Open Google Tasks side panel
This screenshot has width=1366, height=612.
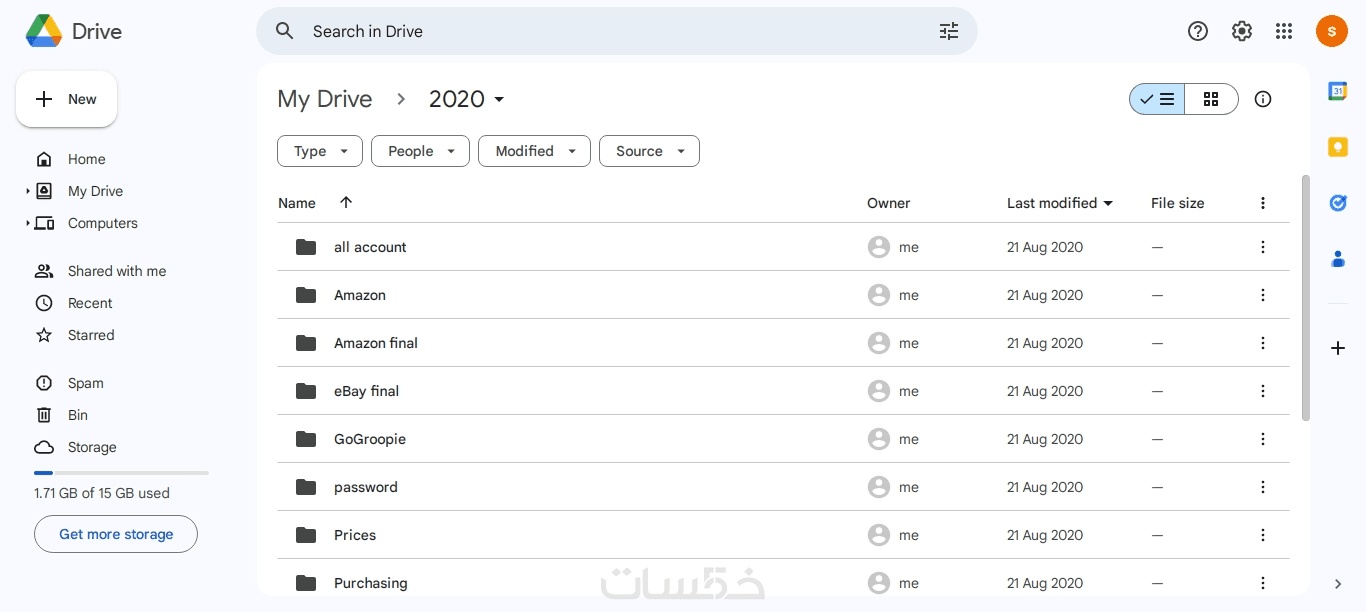(1338, 203)
